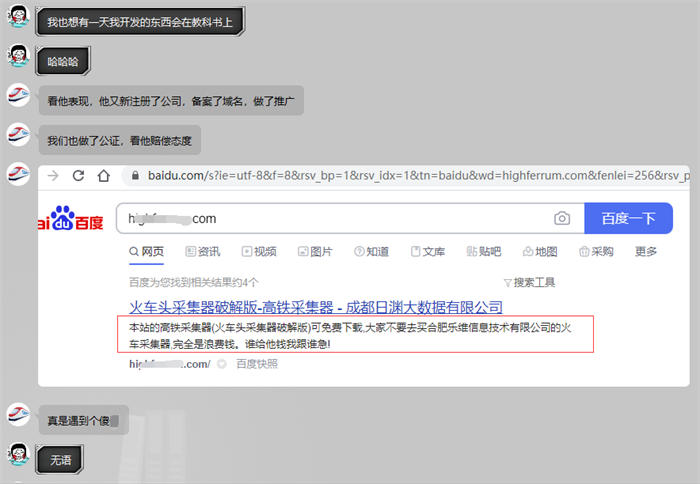Viewport: 700px width, 484px height.
Task: Open the 视频 tab
Action: tap(259, 252)
